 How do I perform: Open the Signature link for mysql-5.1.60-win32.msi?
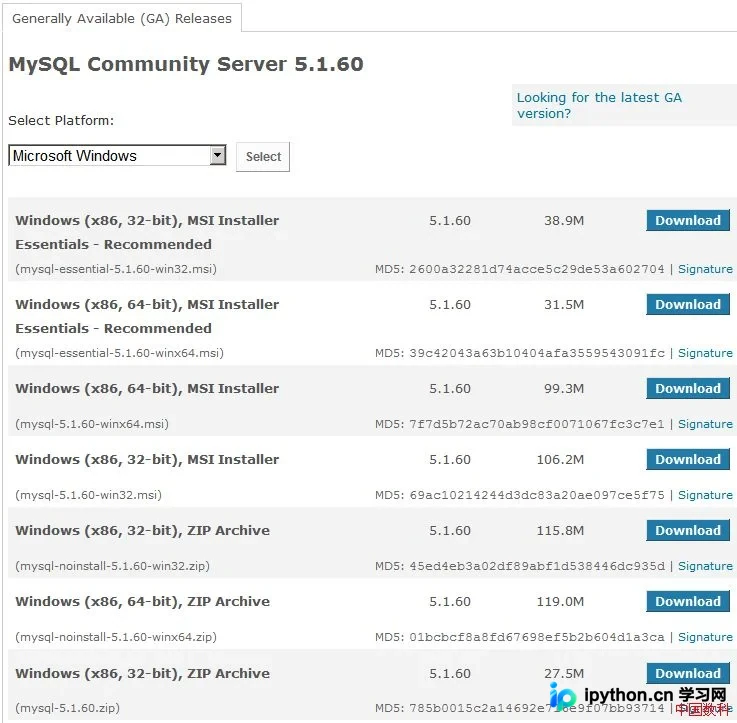point(705,495)
